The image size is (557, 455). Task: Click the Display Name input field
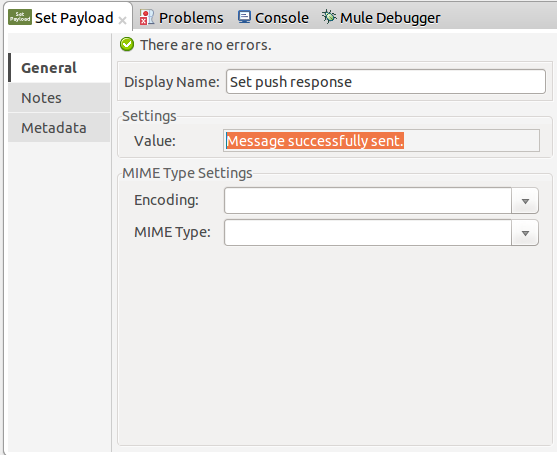click(x=386, y=82)
